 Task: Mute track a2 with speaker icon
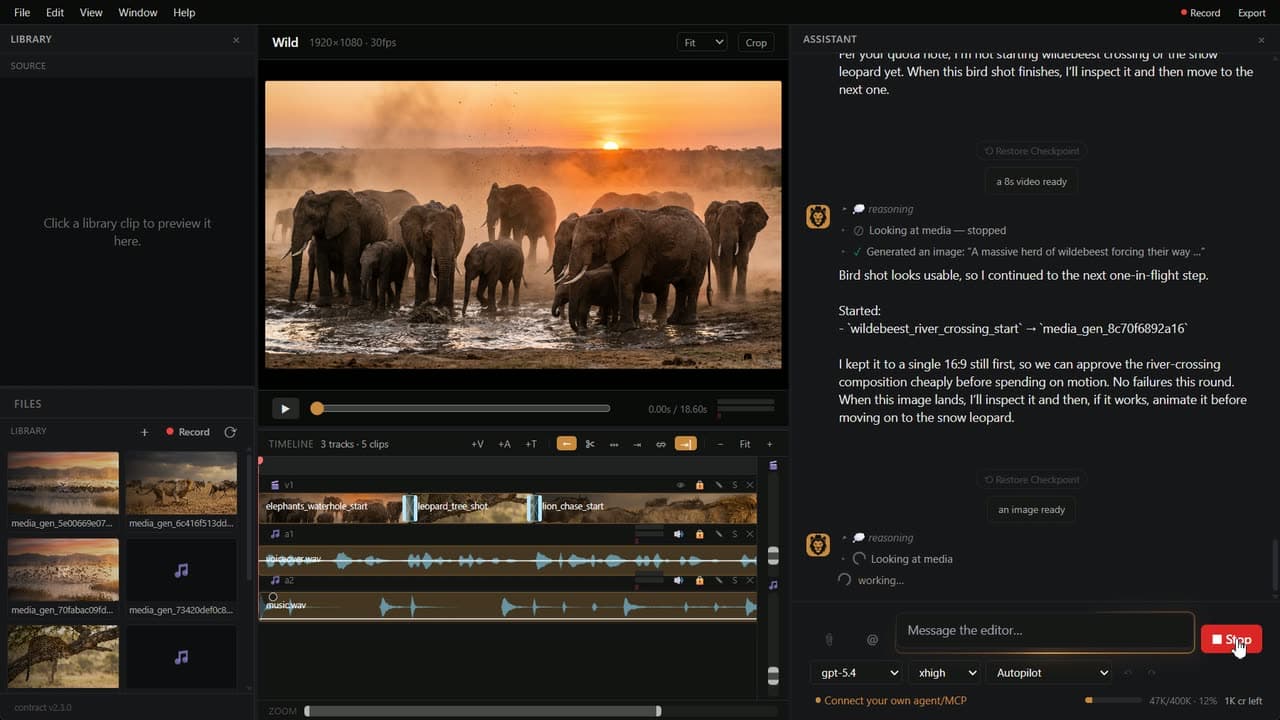tap(679, 580)
